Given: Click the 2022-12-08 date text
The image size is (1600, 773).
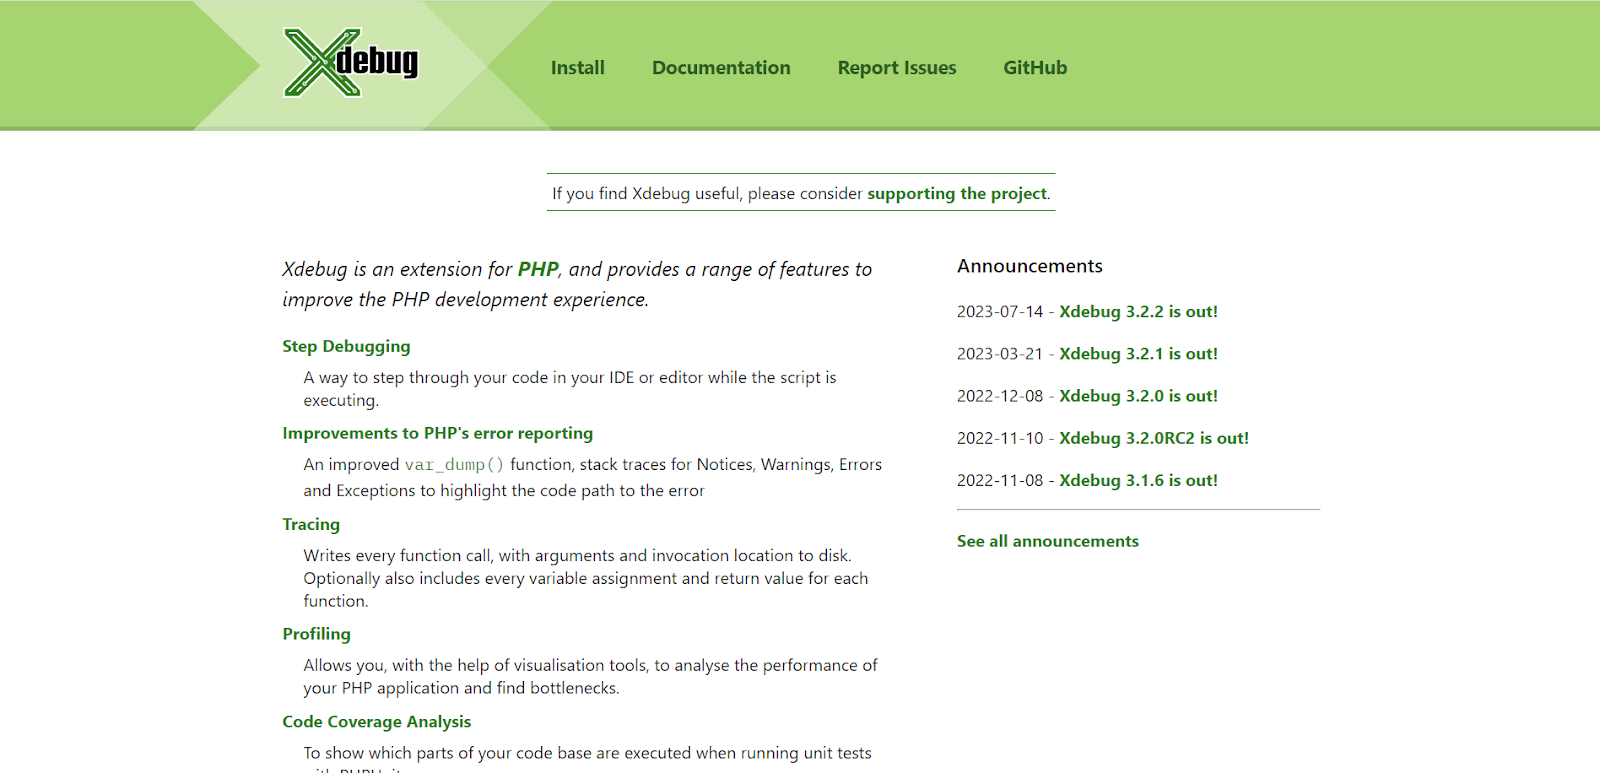Looking at the screenshot, I should (x=999, y=396).
